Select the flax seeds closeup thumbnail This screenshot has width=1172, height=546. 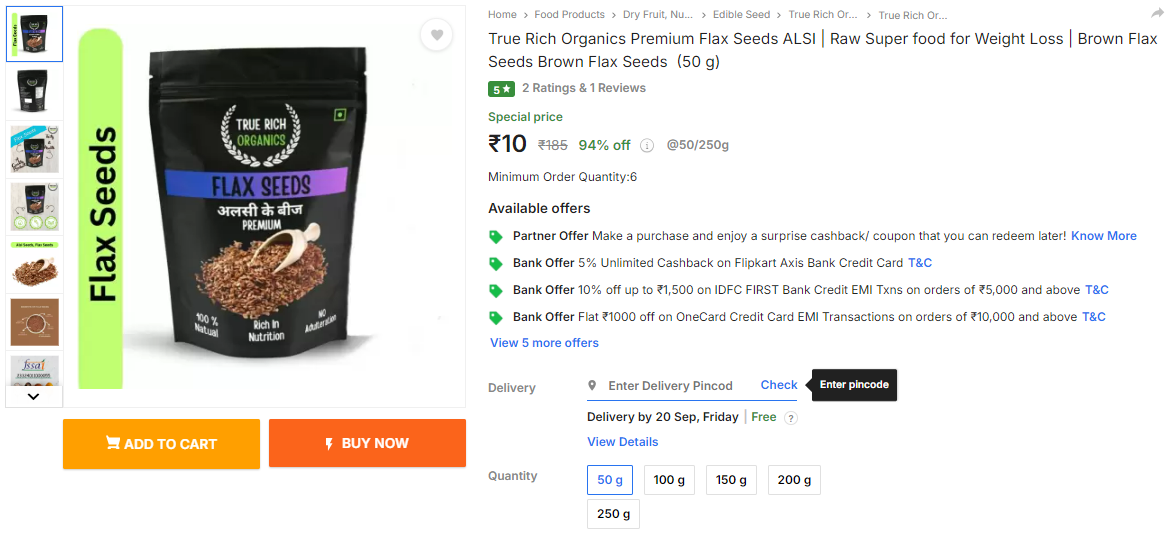click(x=34, y=267)
